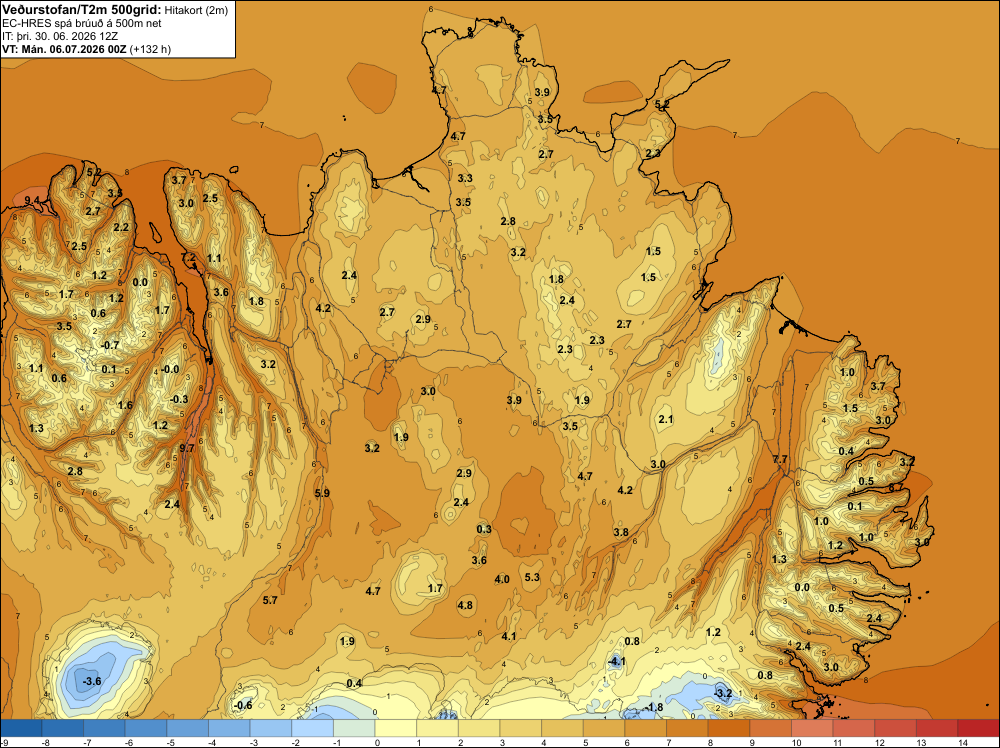
Task: Click the pale blue swatch between -2 and -1
Action: point(312,728)
